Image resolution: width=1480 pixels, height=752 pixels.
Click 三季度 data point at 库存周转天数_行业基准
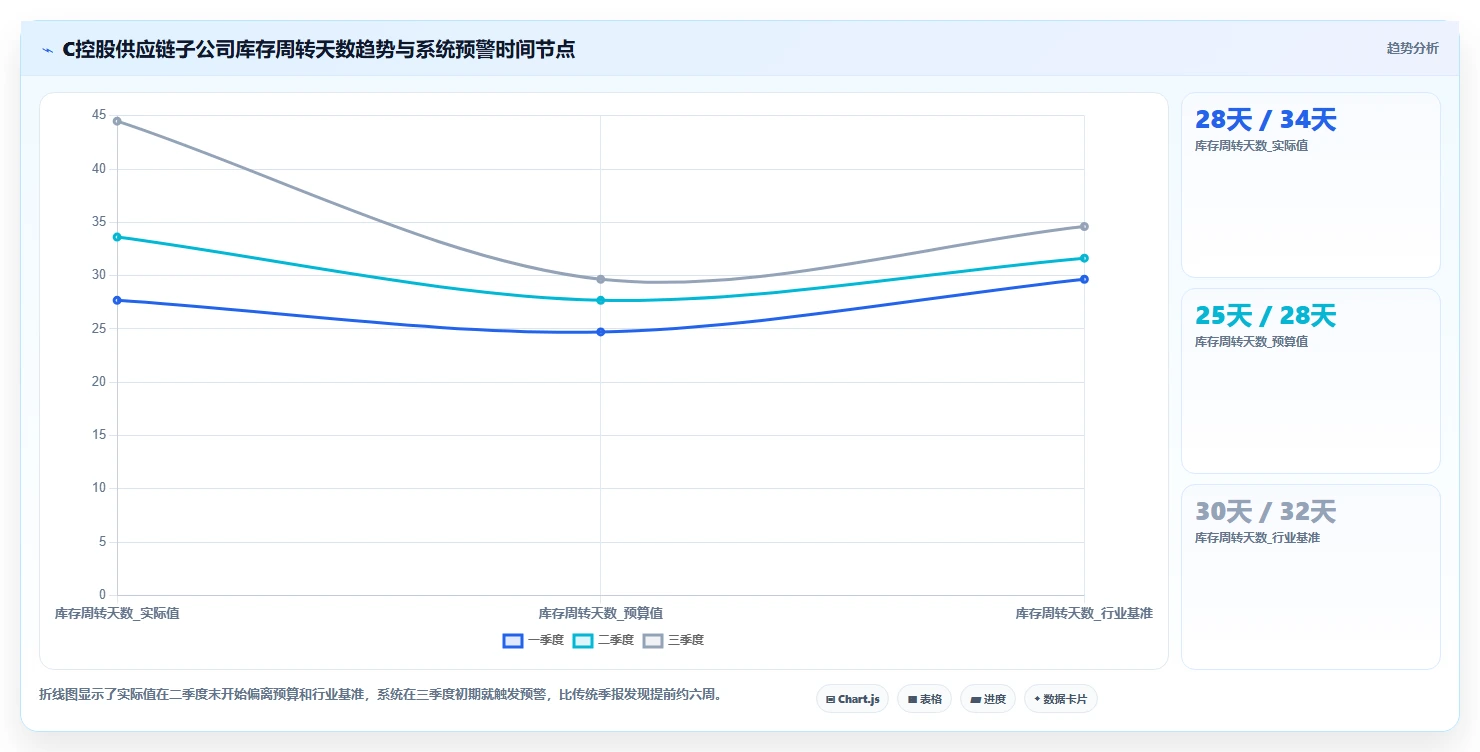tap(1084, 226)
